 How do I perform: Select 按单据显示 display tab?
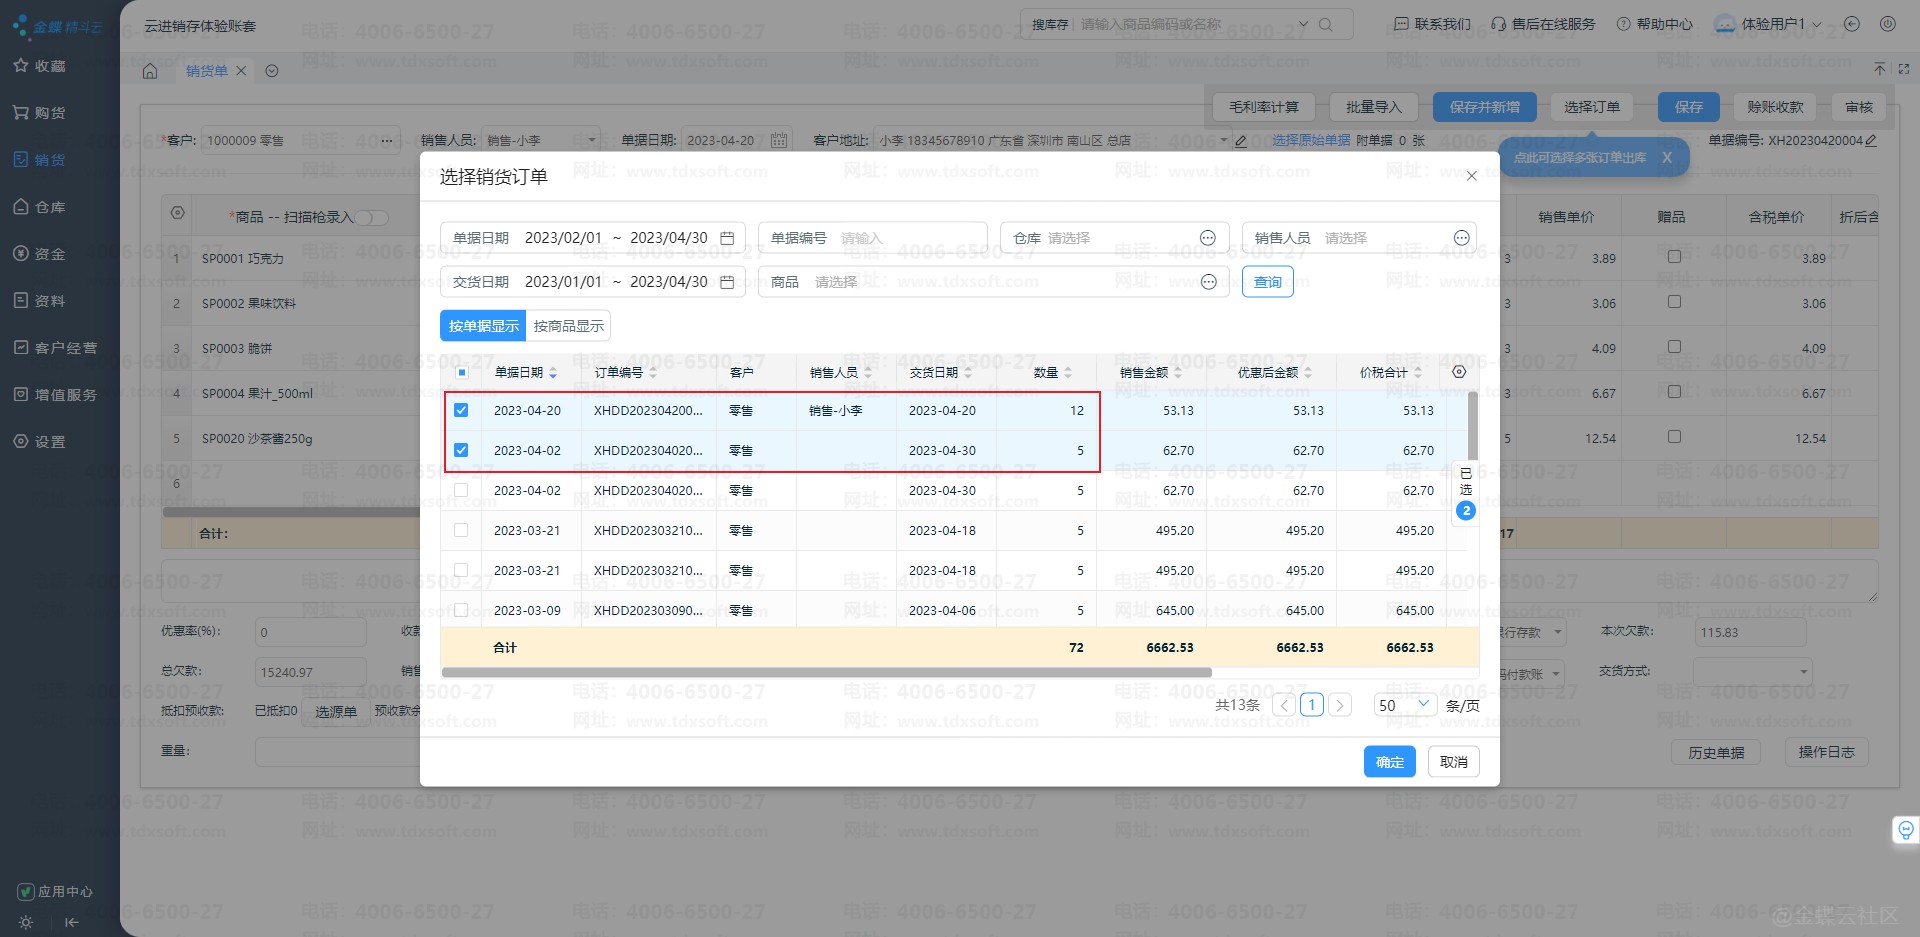coord(483,326)
